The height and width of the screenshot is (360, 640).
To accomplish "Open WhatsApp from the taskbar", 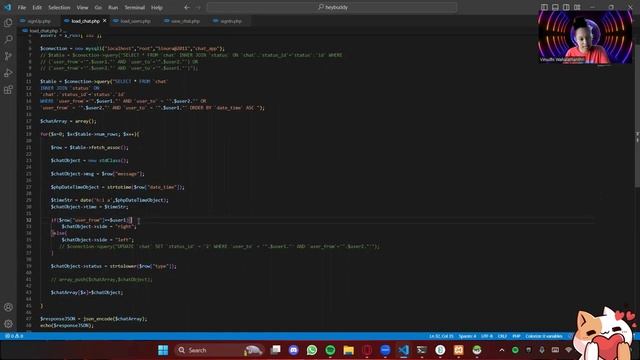I will [312, 350].
